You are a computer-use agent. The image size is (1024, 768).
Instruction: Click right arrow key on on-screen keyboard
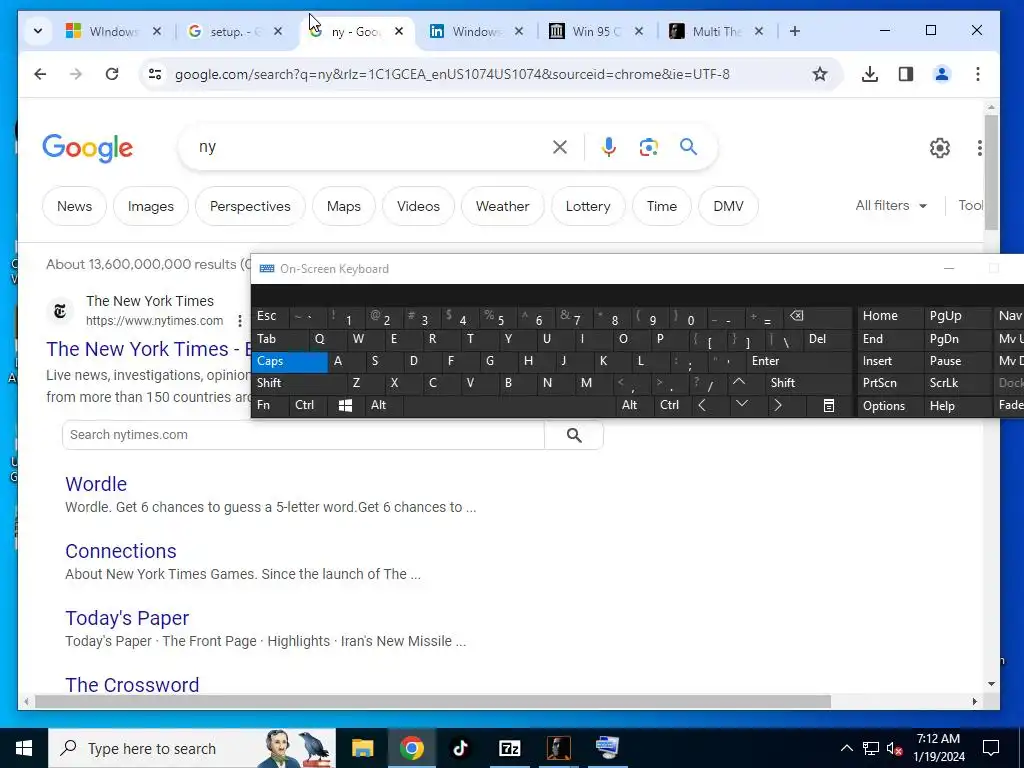pyautogui.click(x=777, y=406)
